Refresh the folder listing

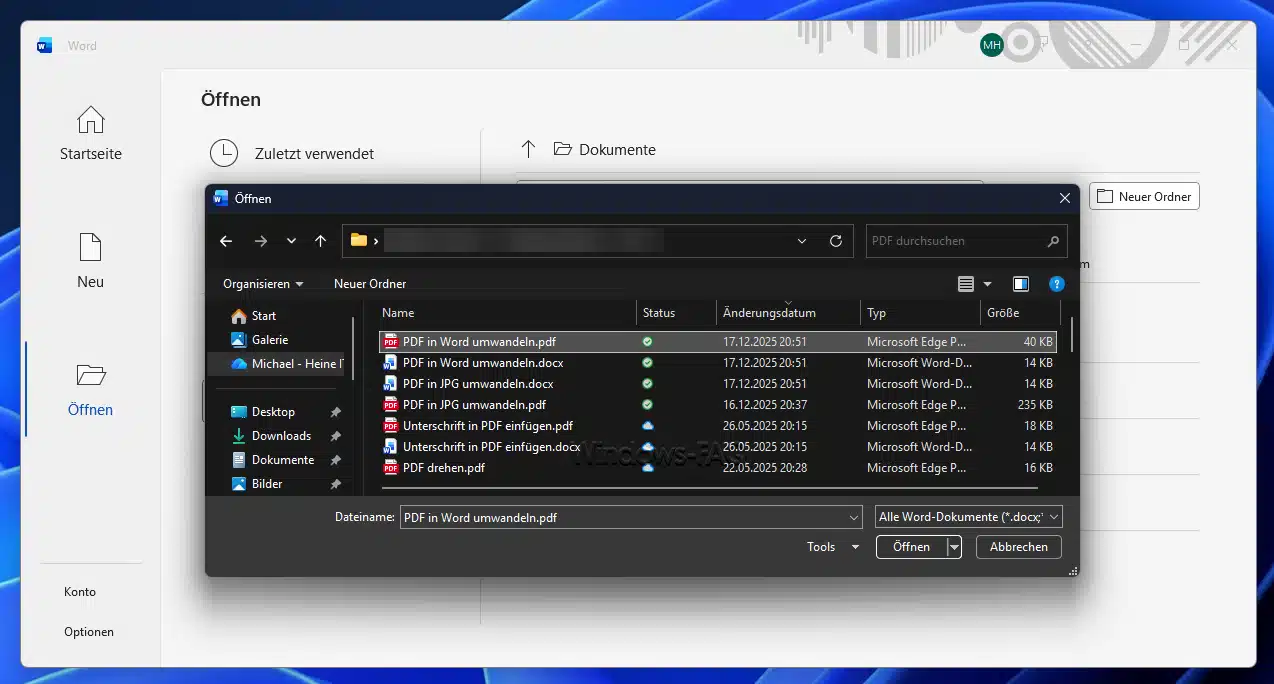pos(836,241)
